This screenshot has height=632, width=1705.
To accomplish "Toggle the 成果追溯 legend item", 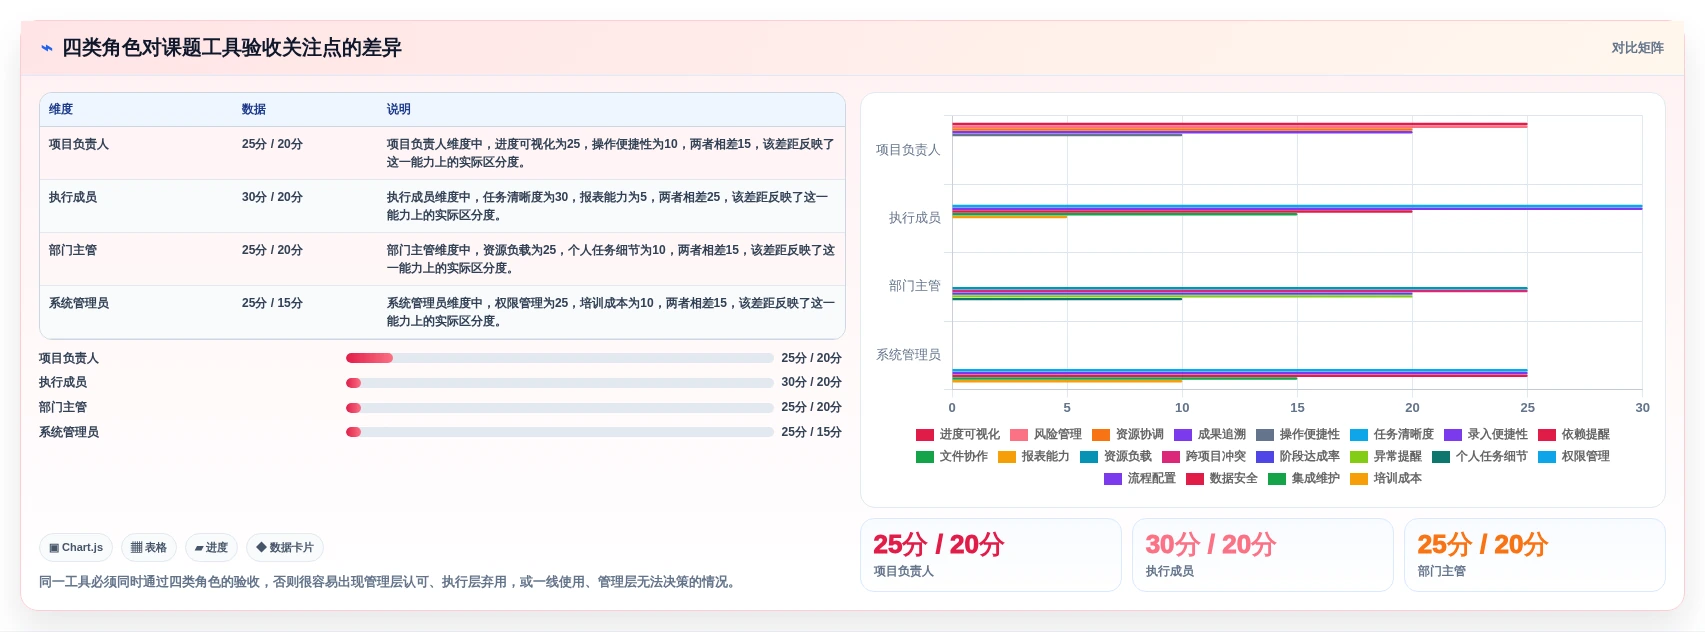I will coord(1210,434).
